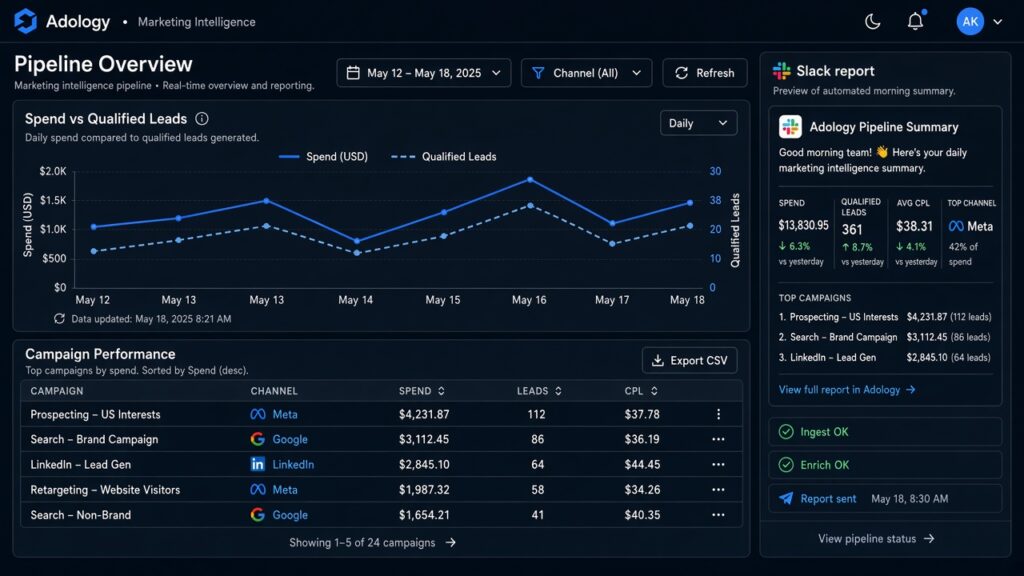1024x576 pixels.
Task: Toggle the Qualified Leads legend series
Action: tap(443, 157)
